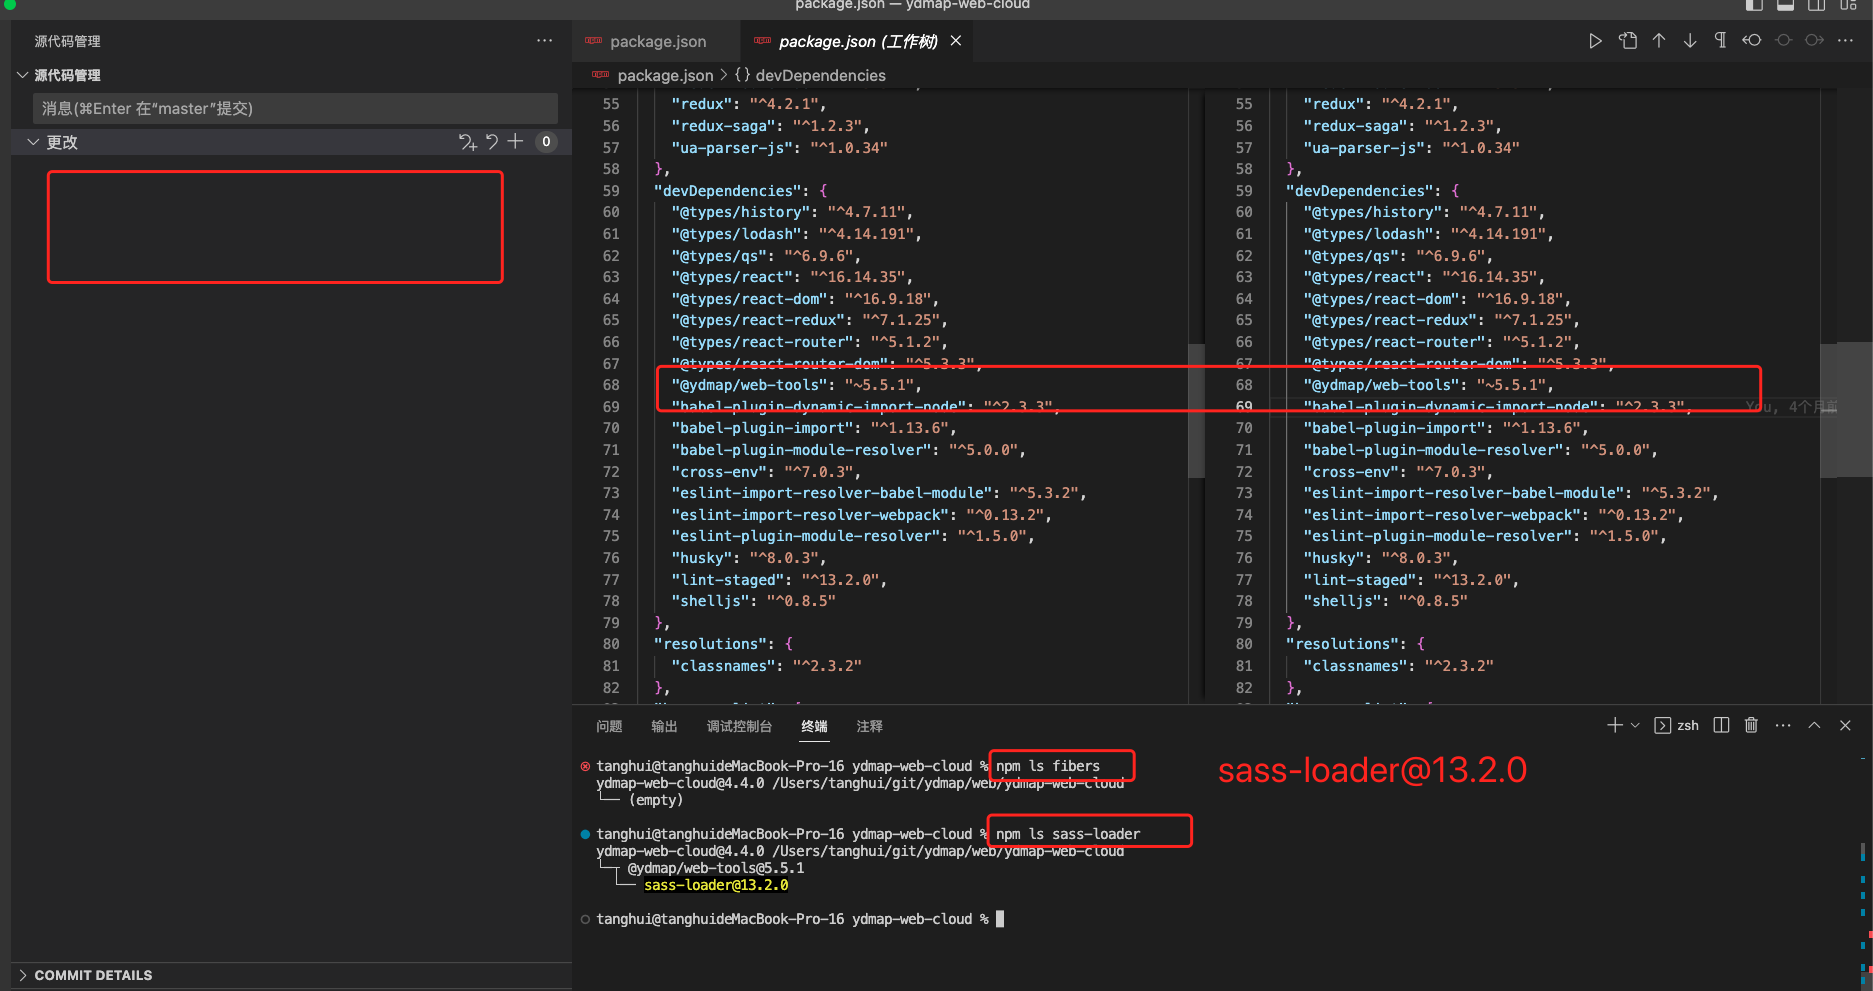Screen dimensions: 1873x991
Task: Open more actions via editor ellipsis button
Action: pyautogui.click(x=1846, y=40)
